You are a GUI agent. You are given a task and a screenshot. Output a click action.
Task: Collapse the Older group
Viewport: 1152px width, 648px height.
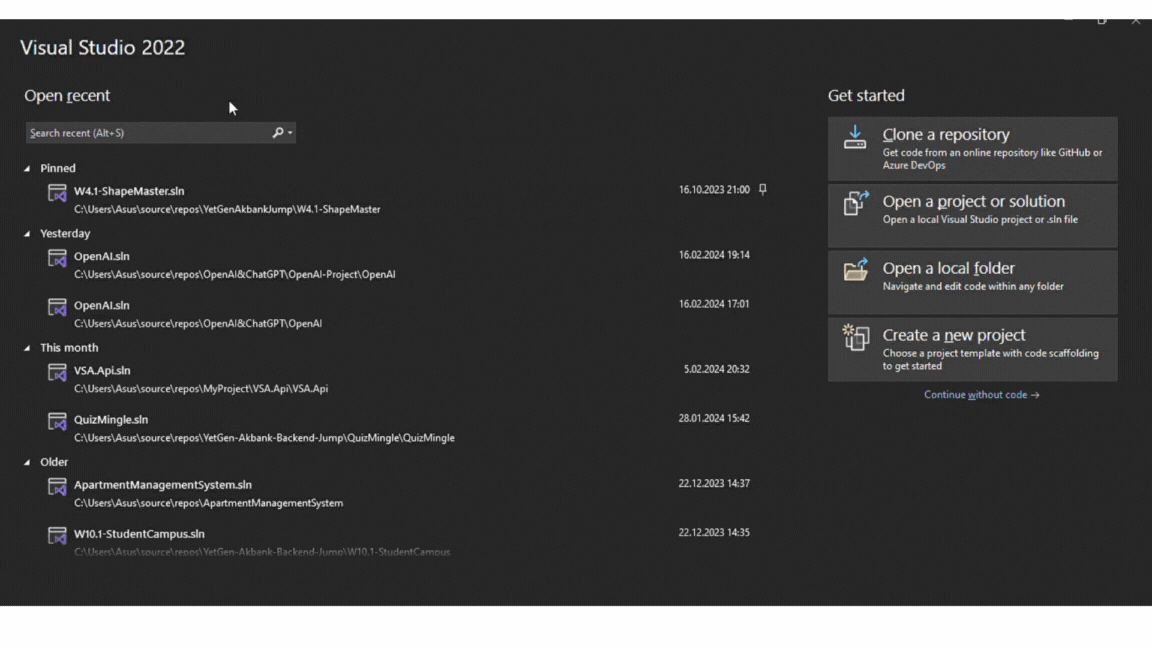coord(27,463)
